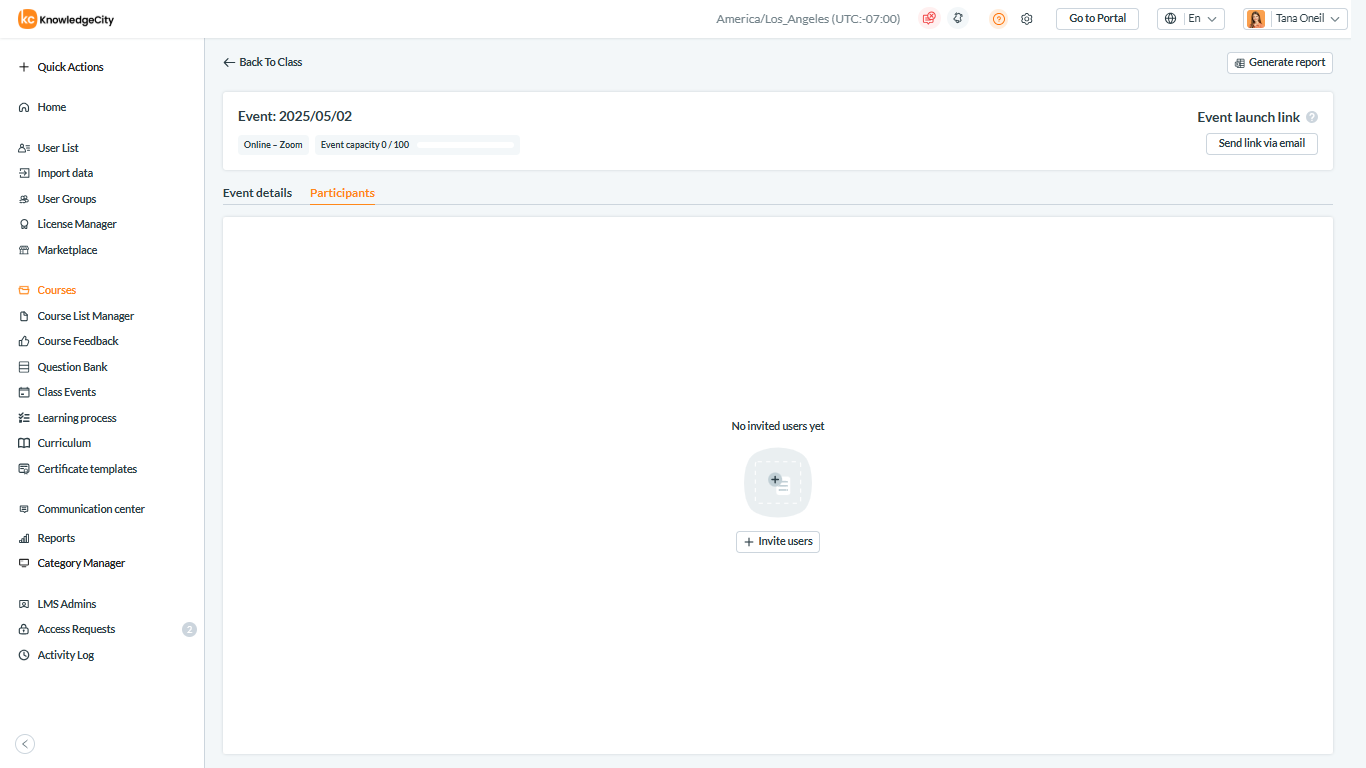The height and width of the screenshot is (768, 1366).
Task: Switch to the Event details tab
Action: pos(257,193)
